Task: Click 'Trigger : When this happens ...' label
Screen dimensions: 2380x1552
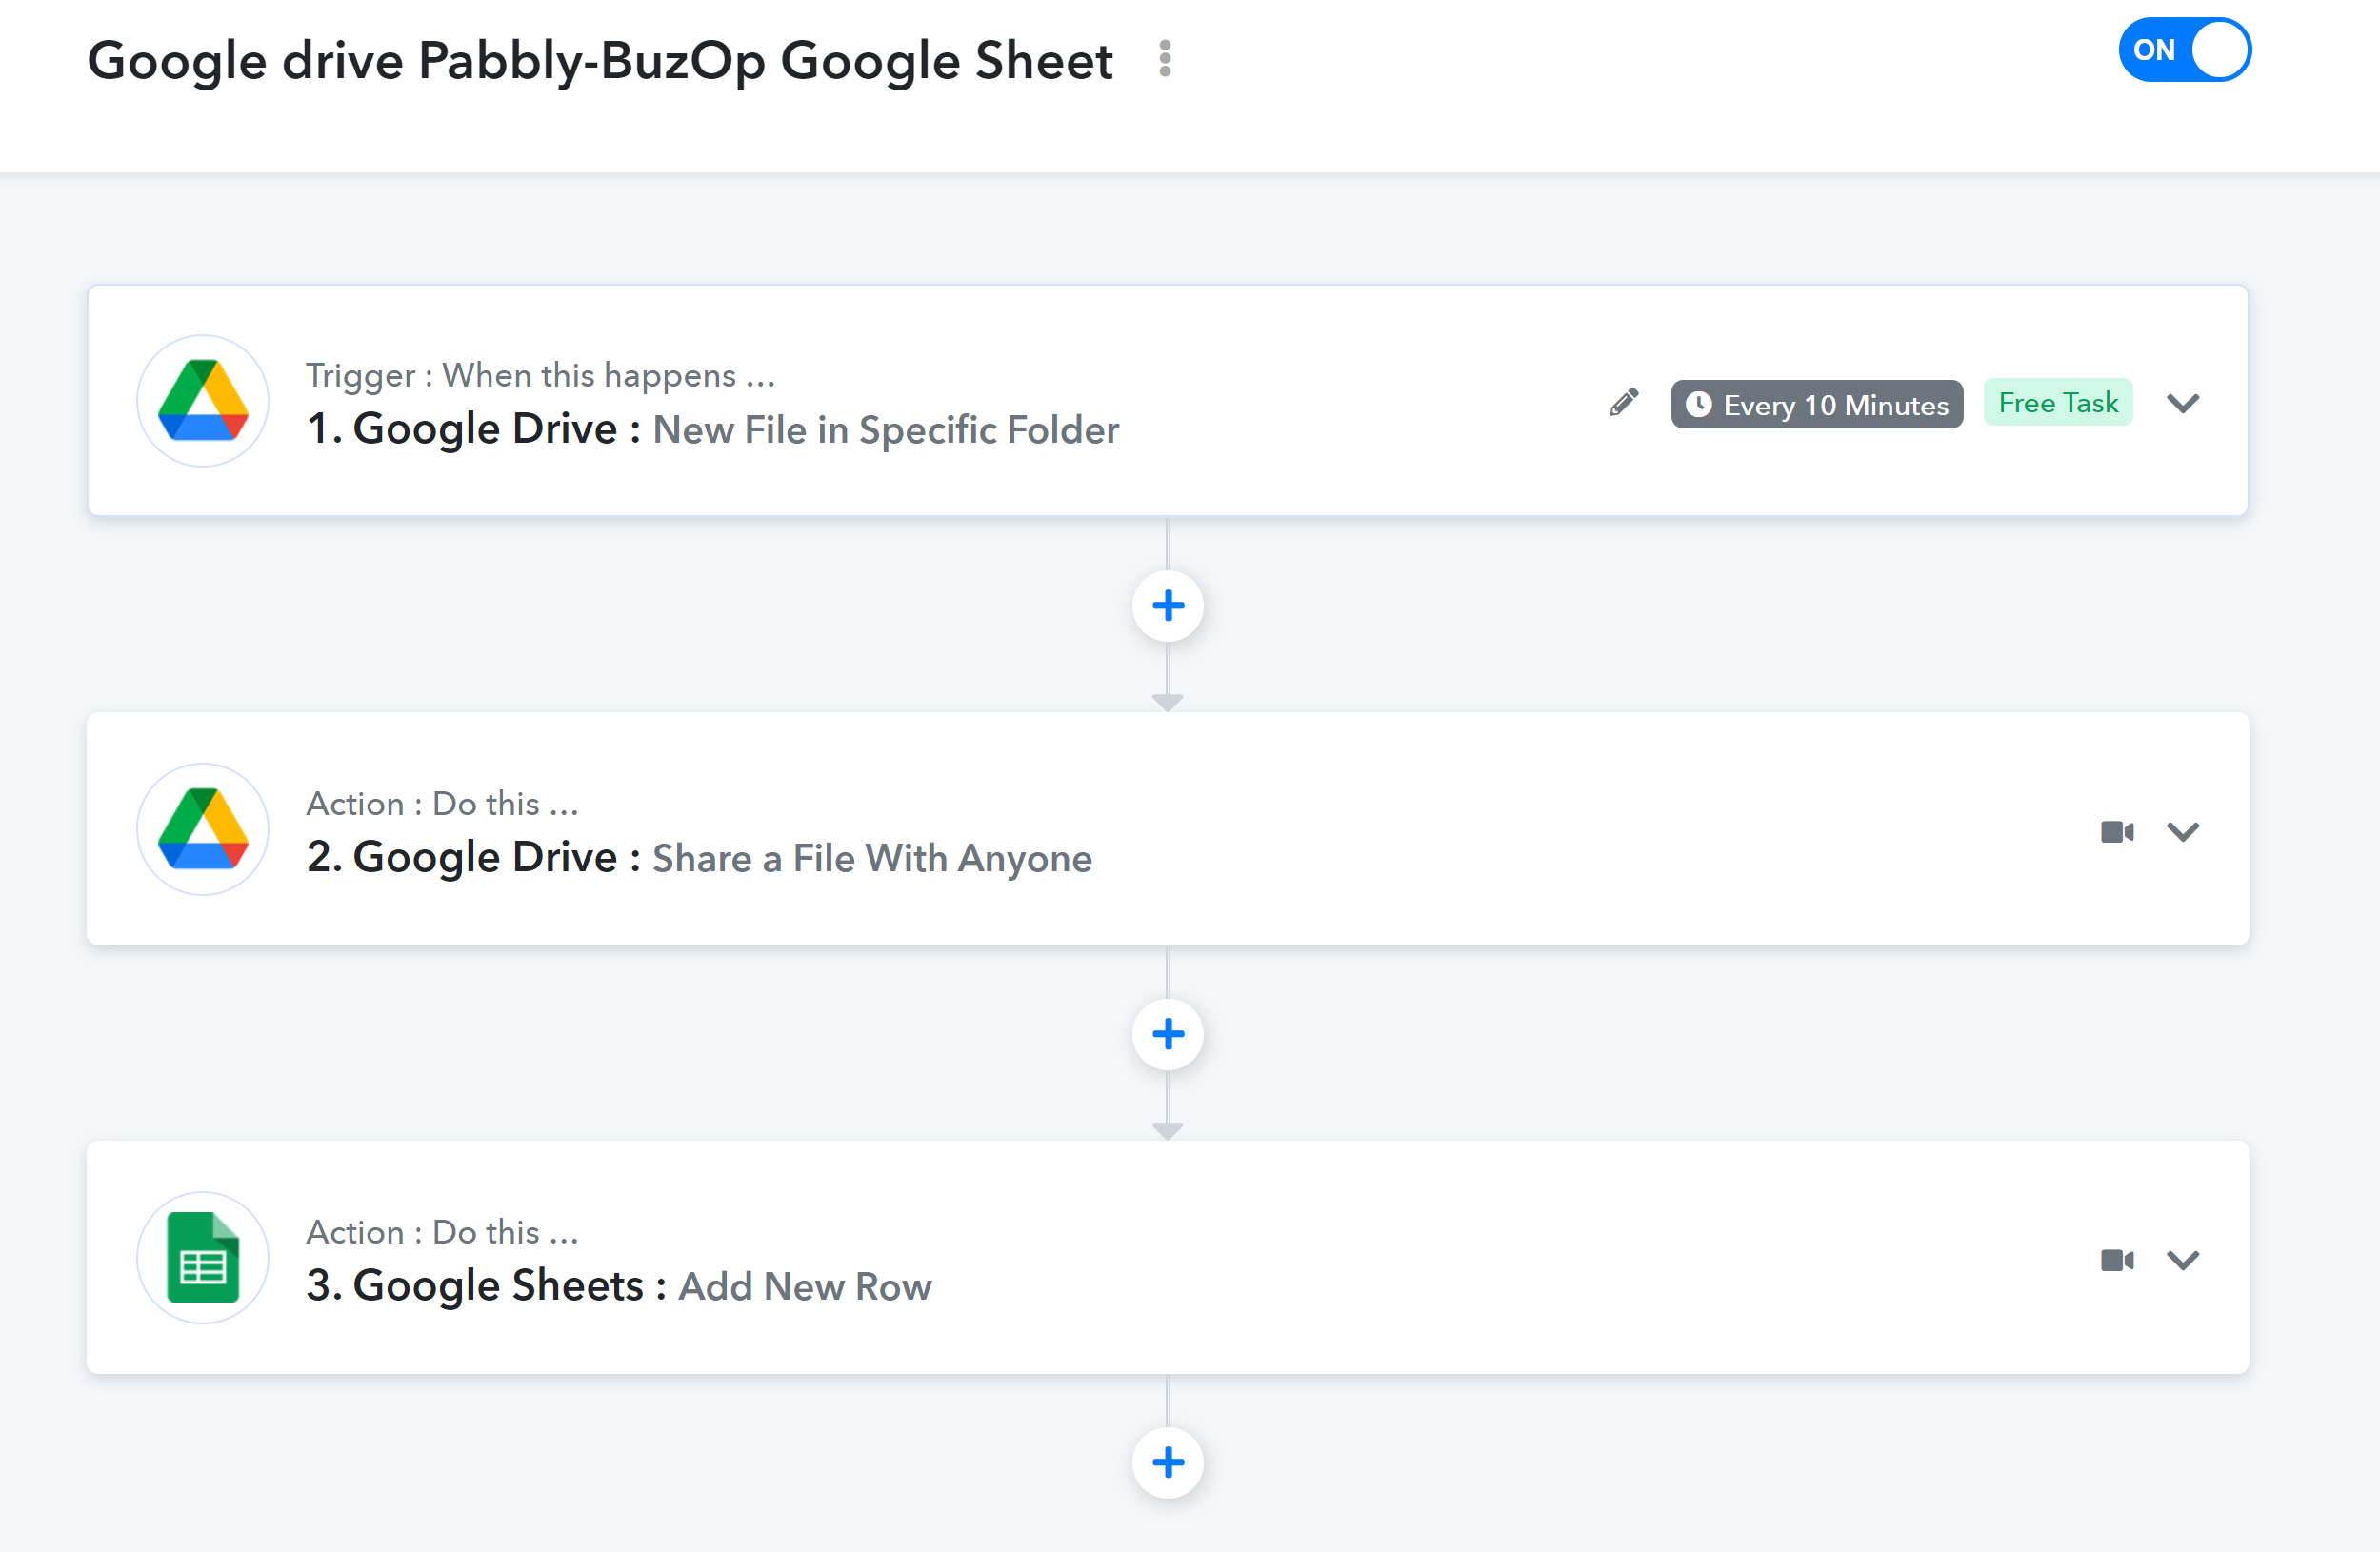Action: [x=541, y=375]
